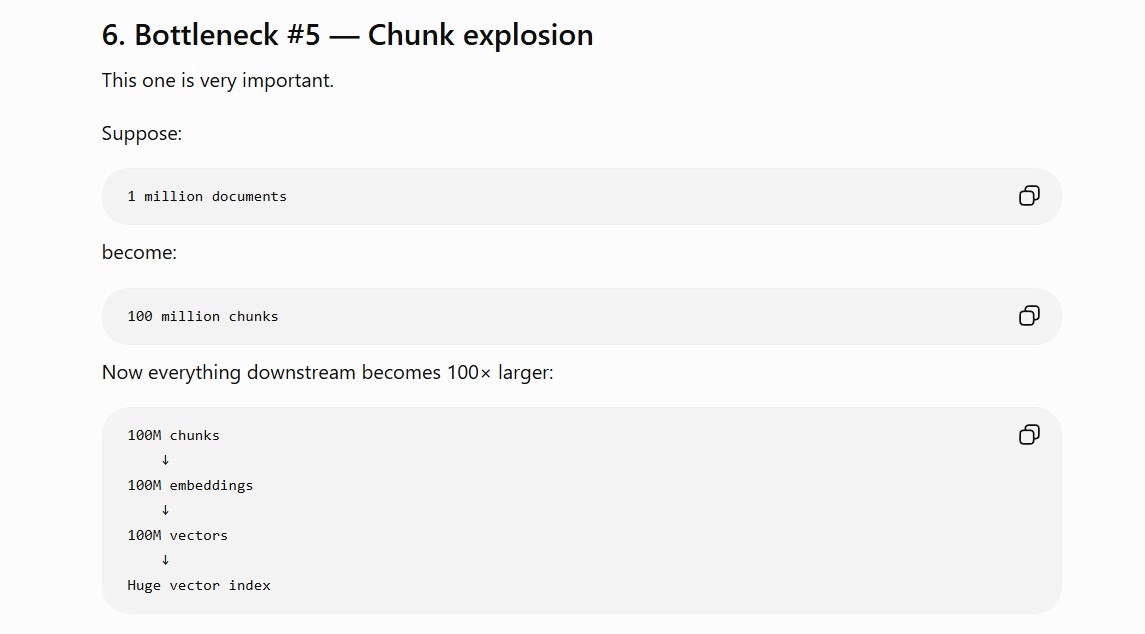Click the down arrow below "100M chunks"

pos(165,459)
